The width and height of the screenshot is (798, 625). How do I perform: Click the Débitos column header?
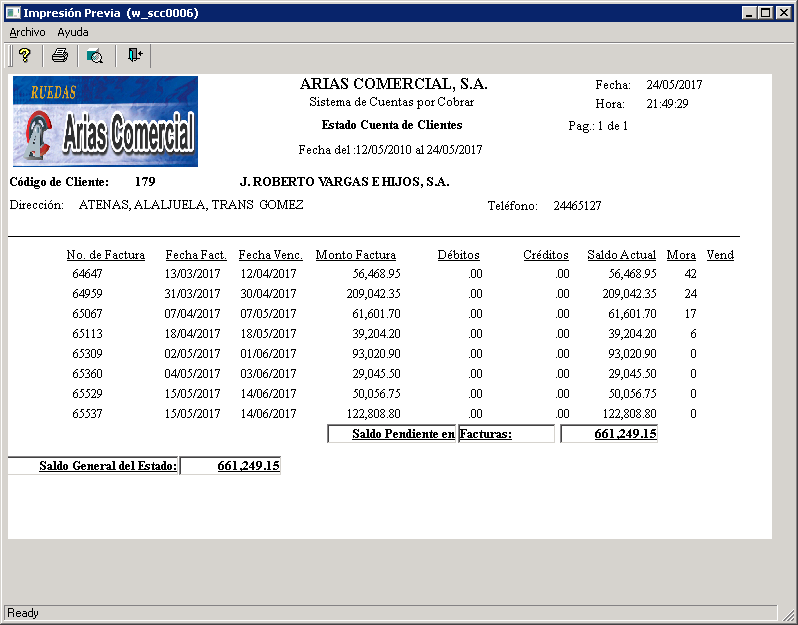coord(459,255)
